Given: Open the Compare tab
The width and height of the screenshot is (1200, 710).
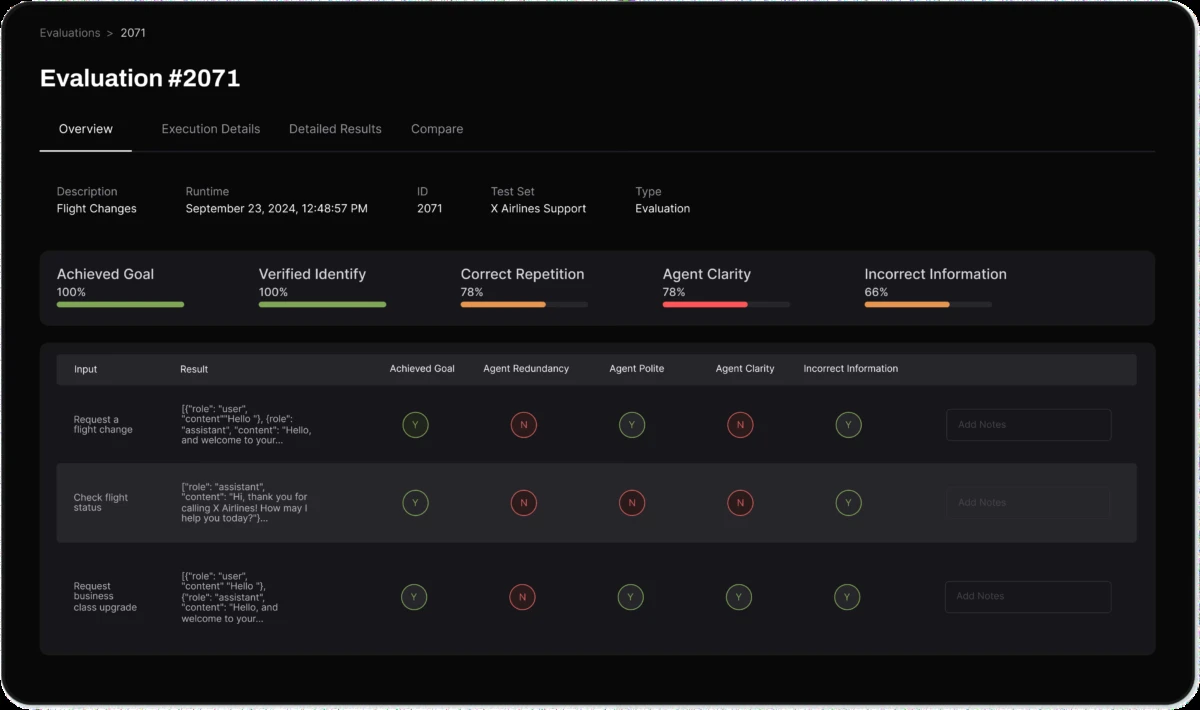Looking at the screenshot, I should [x=437, y=129].
